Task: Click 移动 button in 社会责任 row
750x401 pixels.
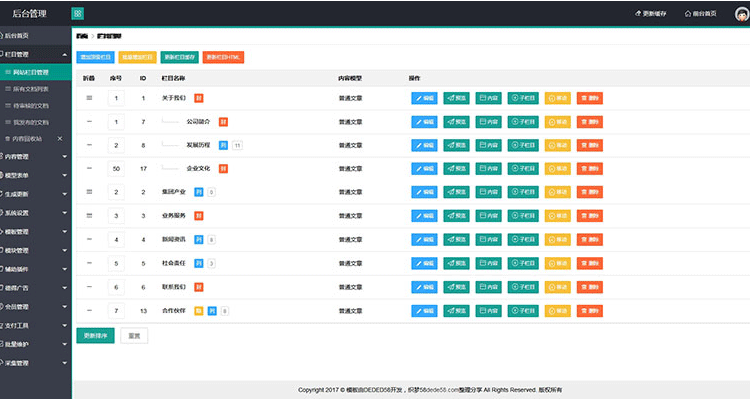Action: pyautogui.click(x=558, y=263)
